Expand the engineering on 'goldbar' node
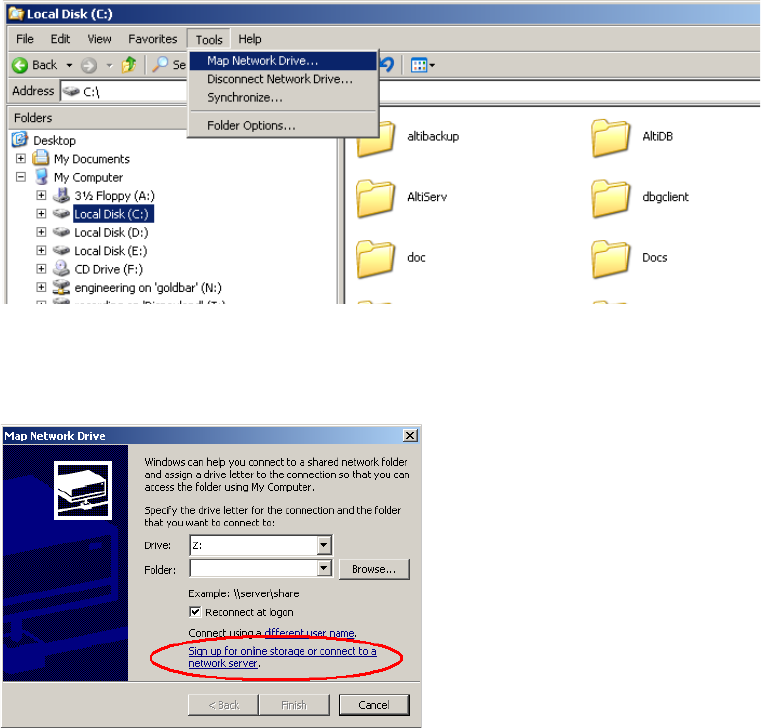Viewport: 761px width, 728px height. click(x=41, y=287)
